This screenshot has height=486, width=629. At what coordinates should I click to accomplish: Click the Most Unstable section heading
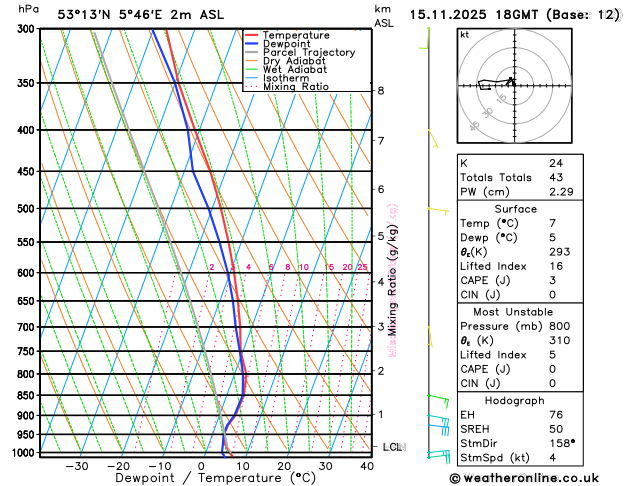tap(513, 312)
